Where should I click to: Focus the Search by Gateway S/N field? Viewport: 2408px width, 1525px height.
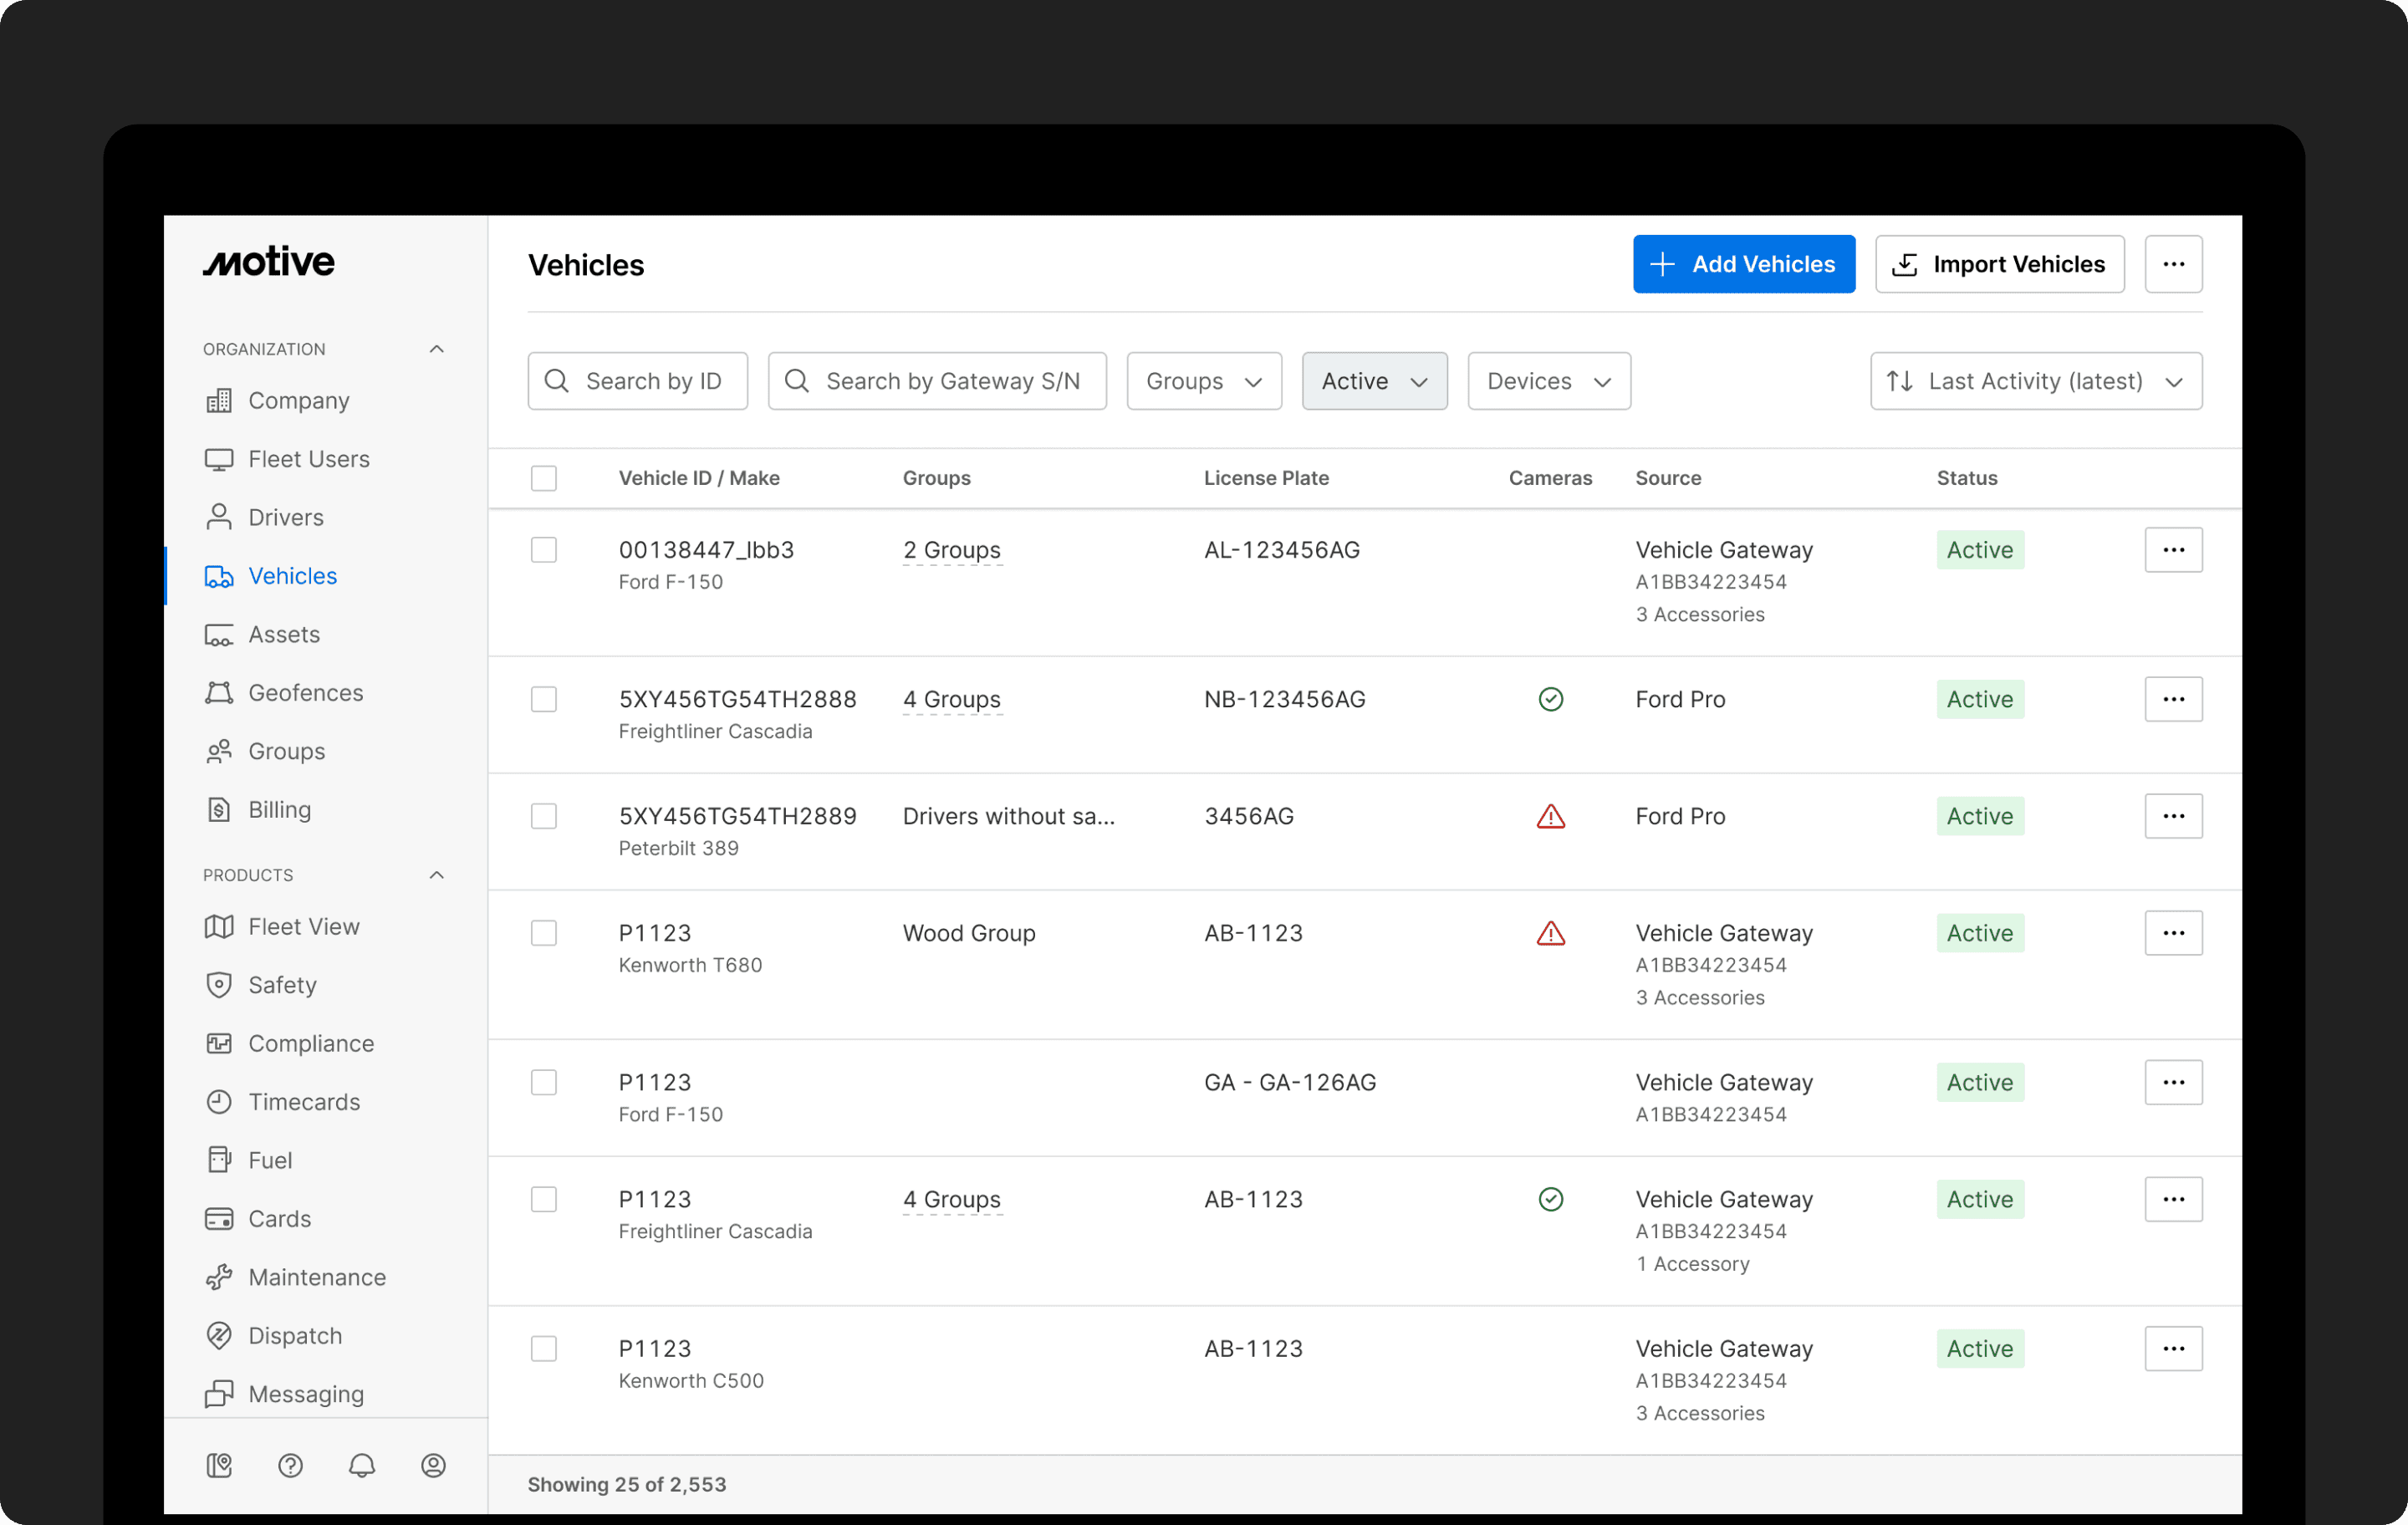(x=951, y=381)
